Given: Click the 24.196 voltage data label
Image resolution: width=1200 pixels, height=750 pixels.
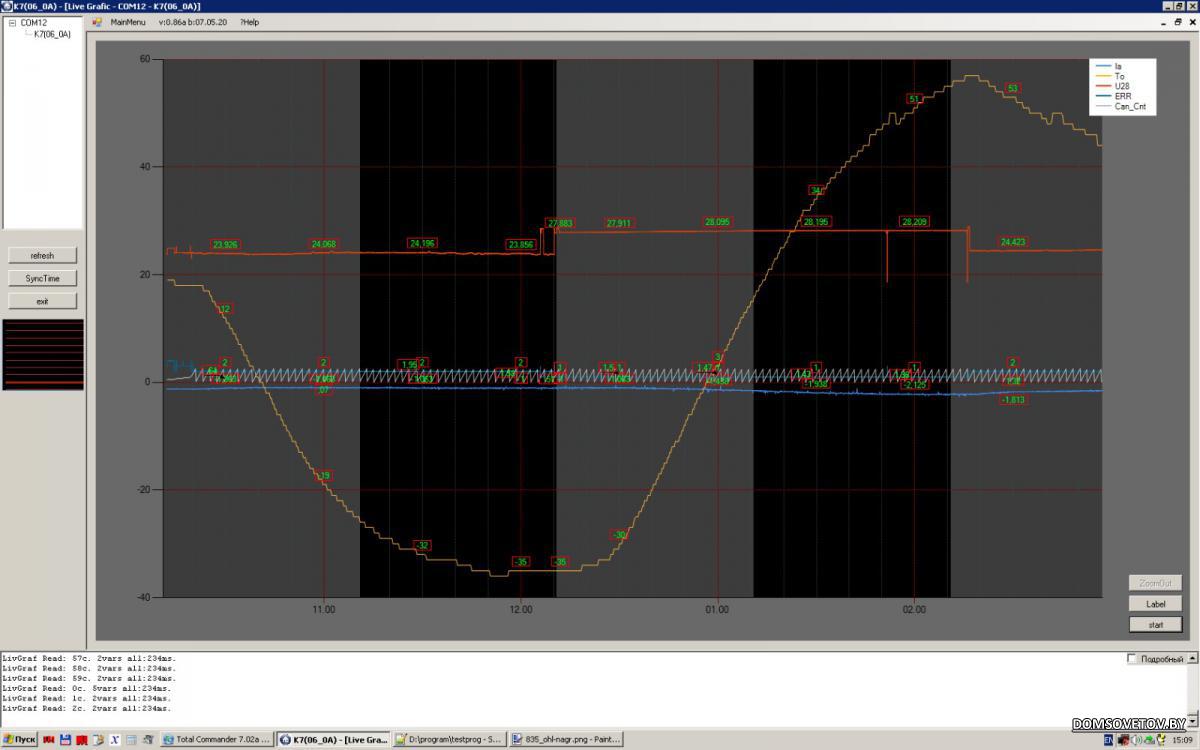Looking at the screenshot, I should click(x=422, y=243).
